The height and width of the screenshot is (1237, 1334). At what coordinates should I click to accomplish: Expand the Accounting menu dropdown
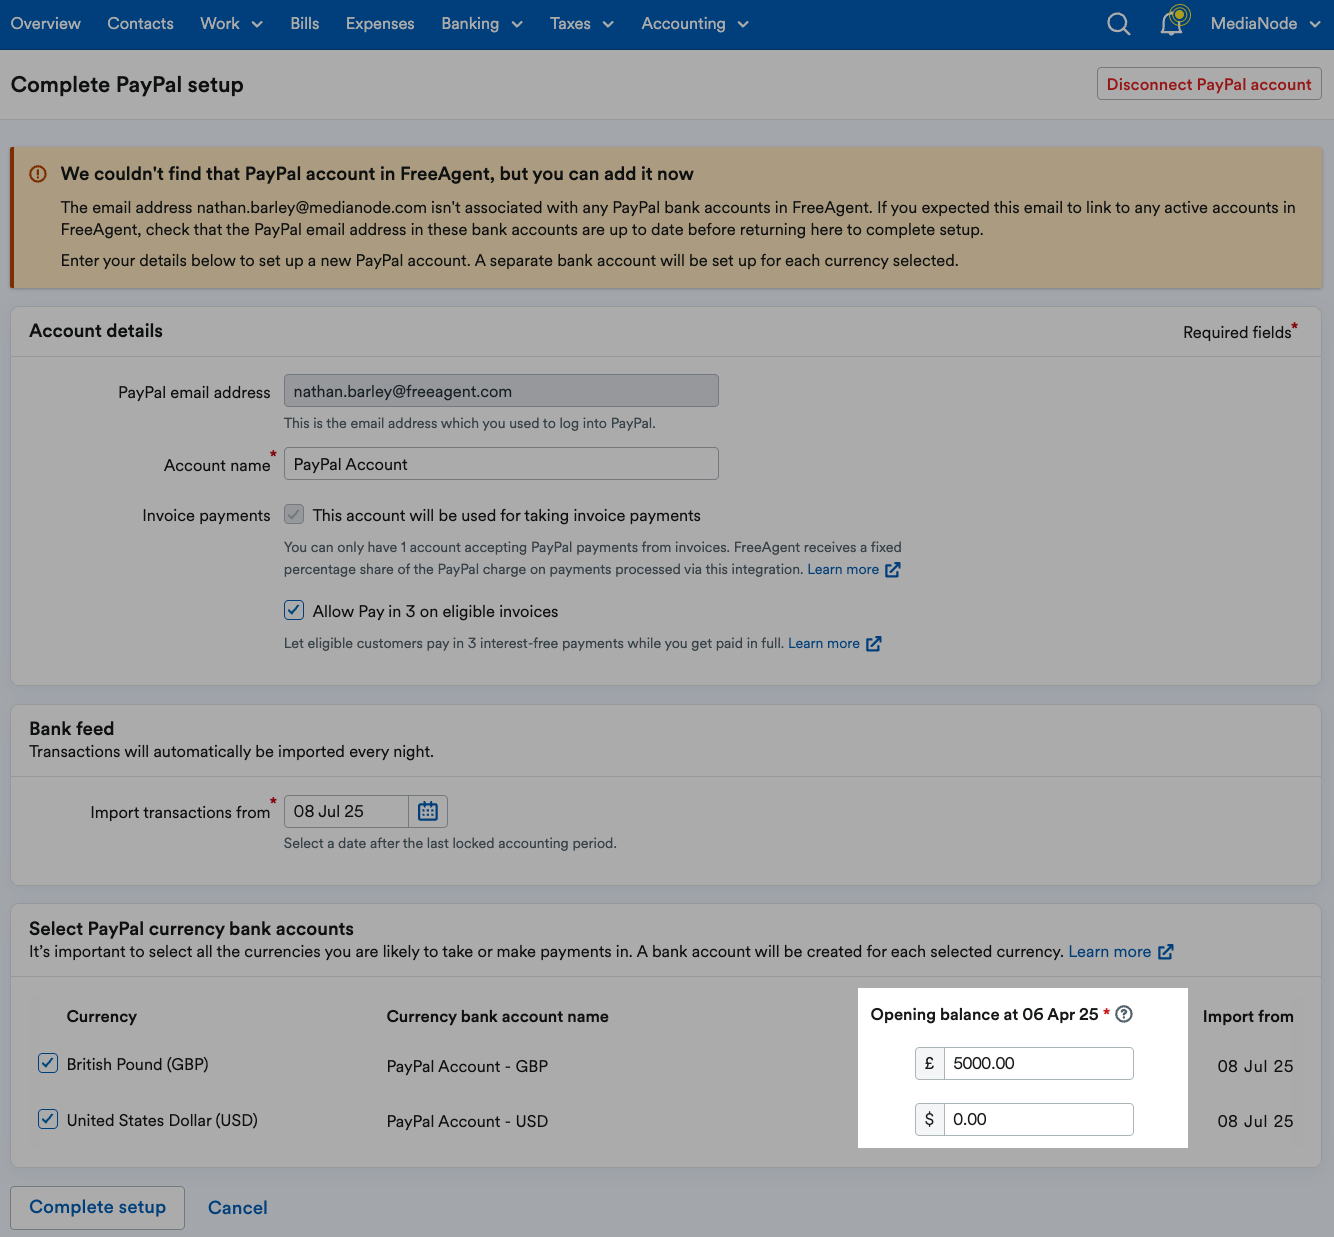pyautogui.click(x=695, y=24)
